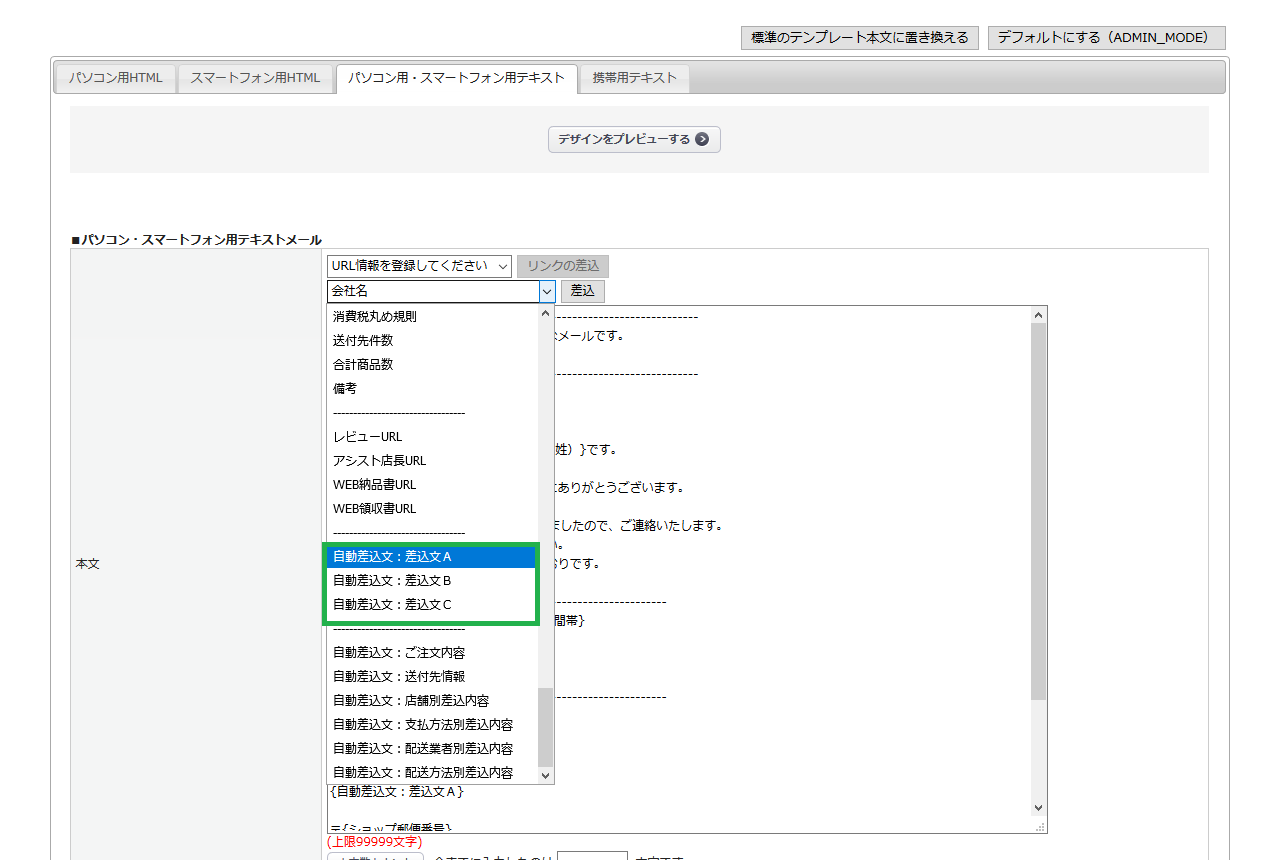Open the URL情報を登録してください dropdown

419,266
